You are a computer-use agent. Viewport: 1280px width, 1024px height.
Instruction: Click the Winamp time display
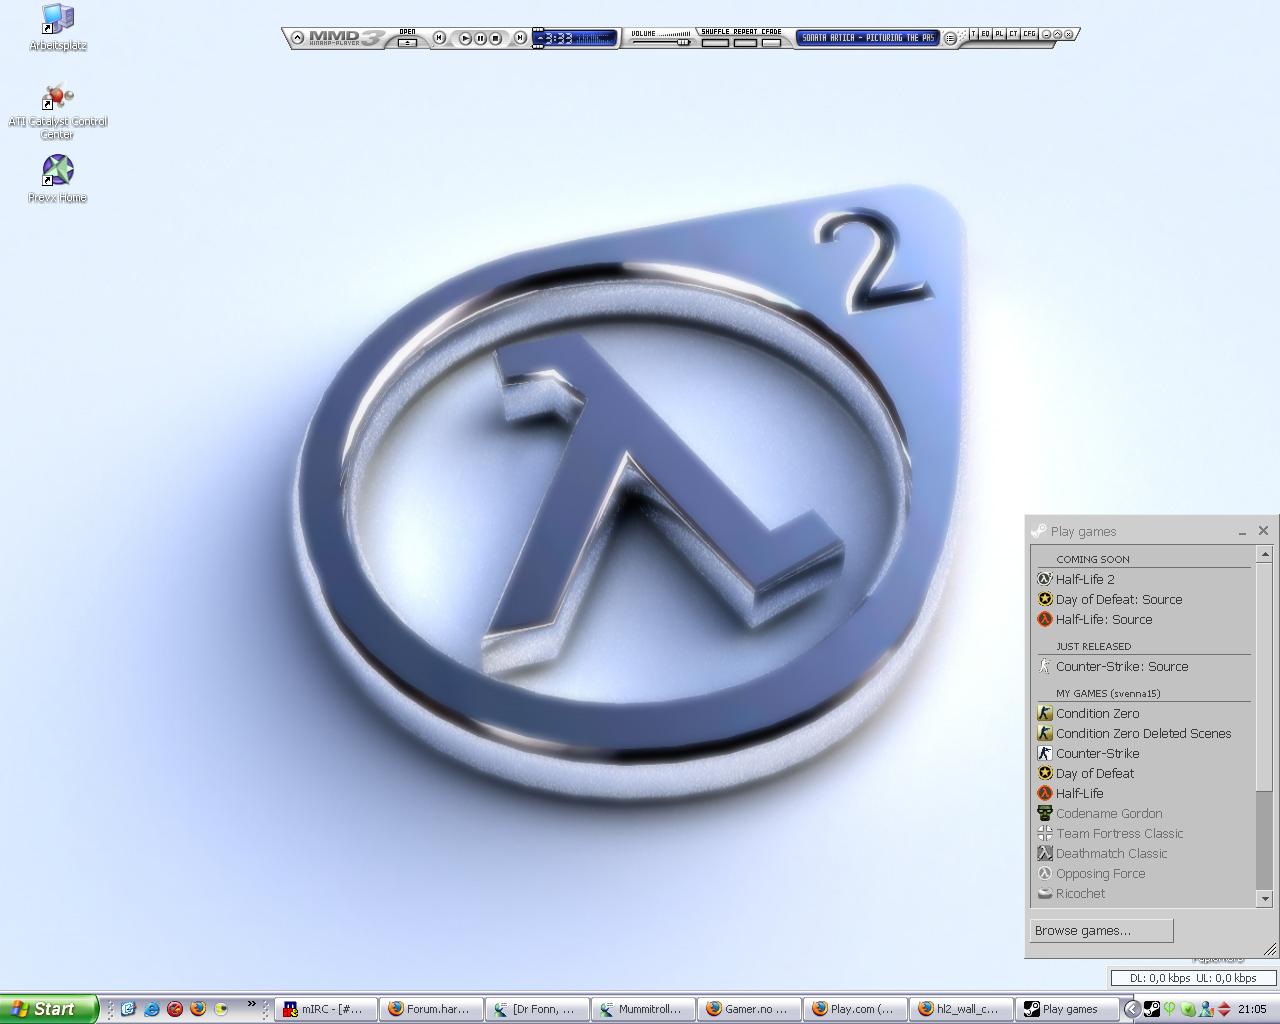point(576,38)
